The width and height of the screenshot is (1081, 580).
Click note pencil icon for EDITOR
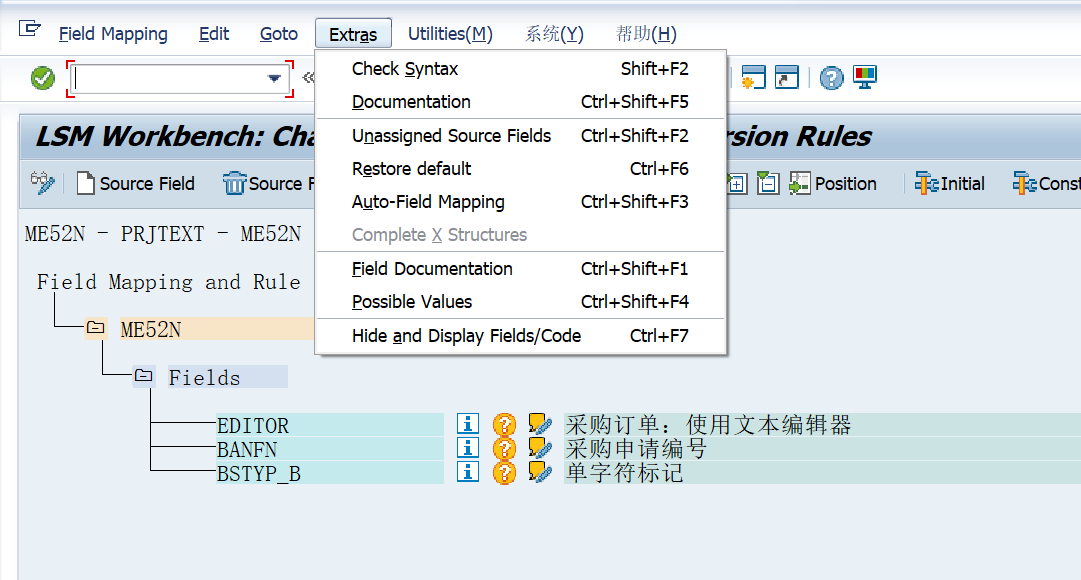540,423
